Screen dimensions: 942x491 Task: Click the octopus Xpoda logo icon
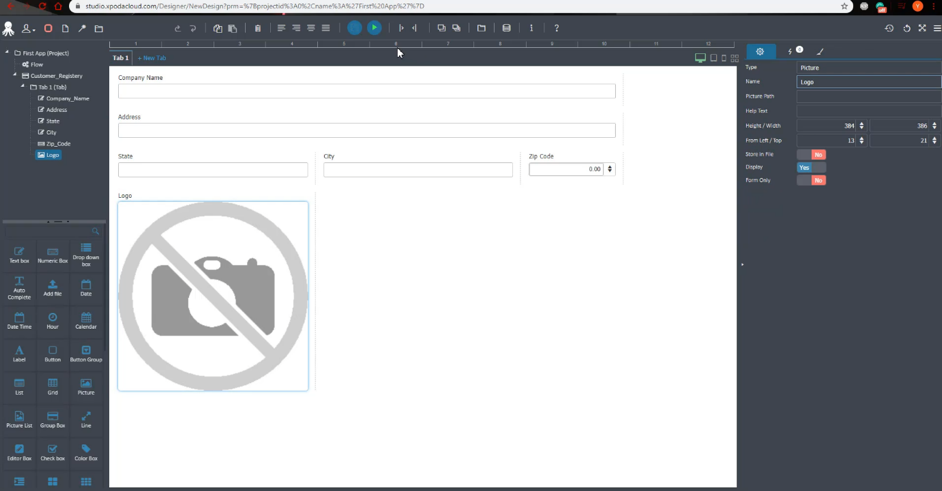(8, 28)
